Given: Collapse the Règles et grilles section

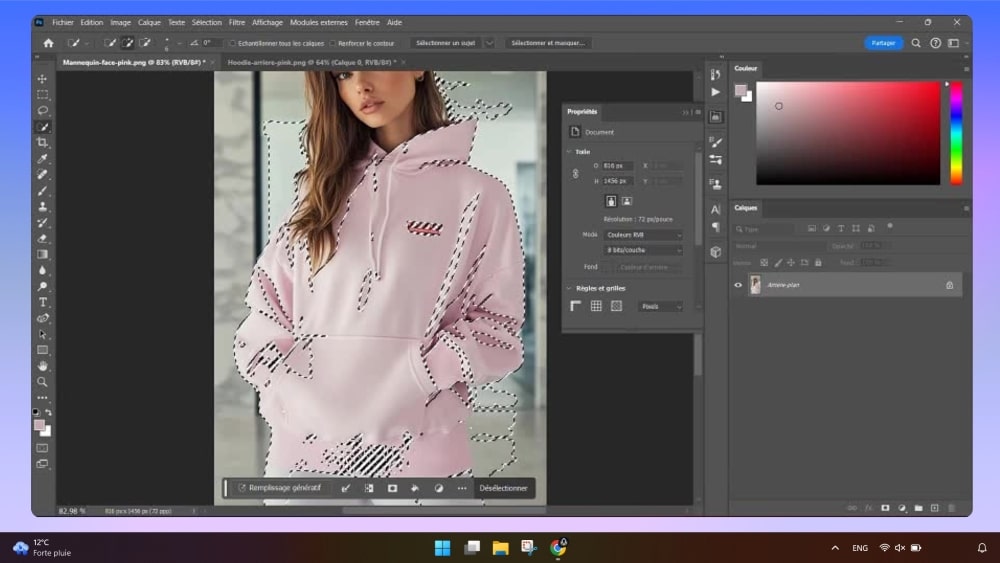Looking at the screenshot, I should click(569, 288).
